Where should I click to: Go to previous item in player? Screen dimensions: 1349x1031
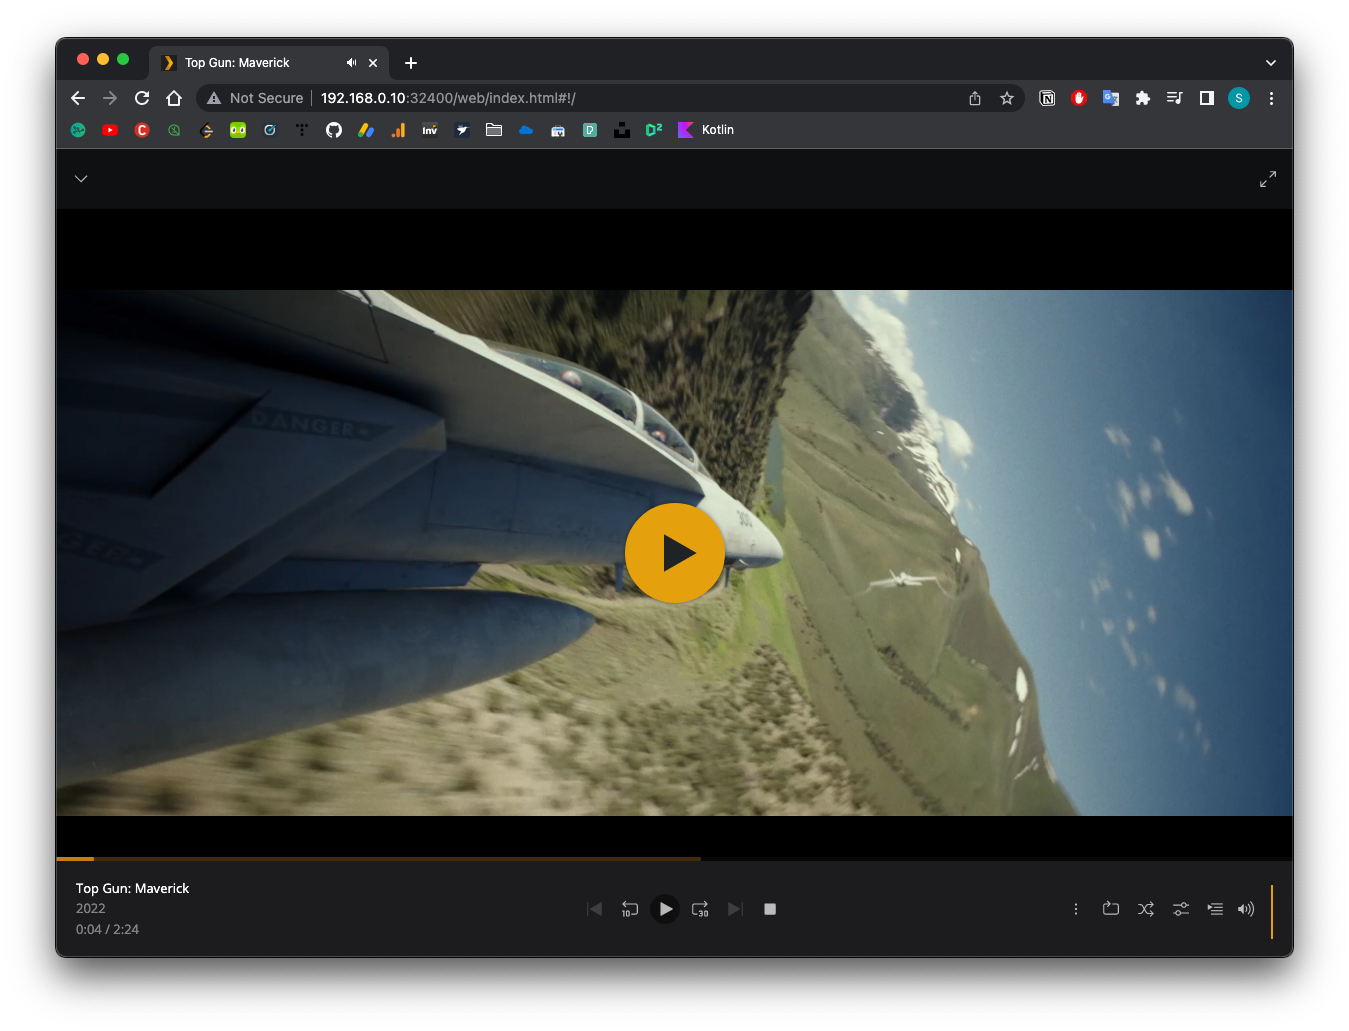[x=595, y=909]
